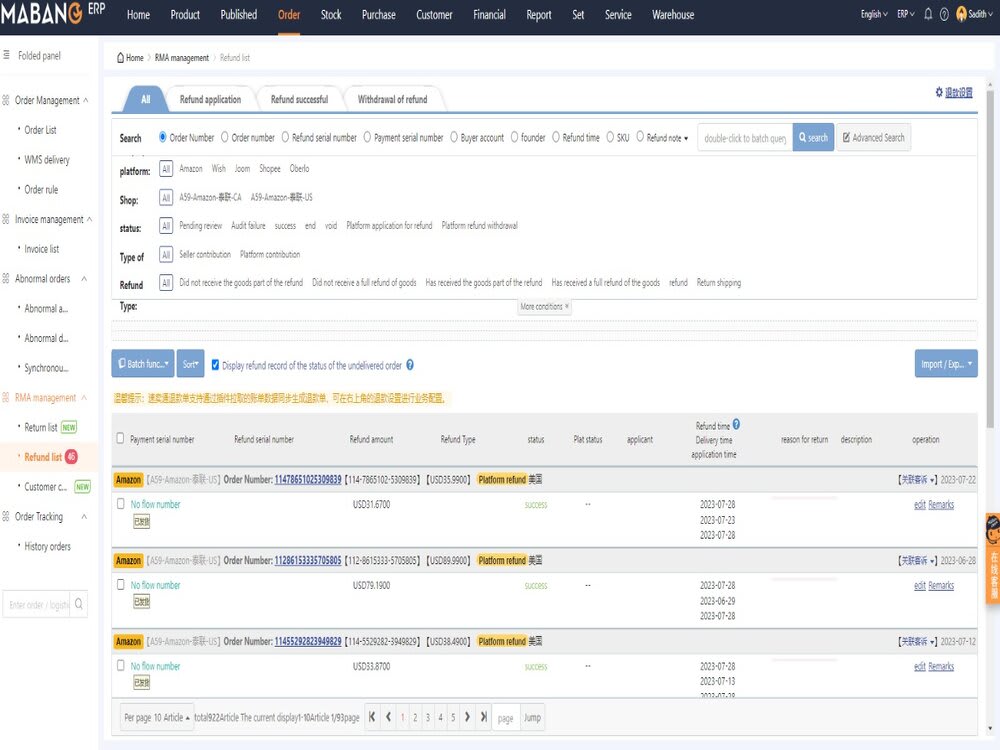Open the ERP dropdown in header
Viewport: 1000px width, 750px height.
(906, 14)
